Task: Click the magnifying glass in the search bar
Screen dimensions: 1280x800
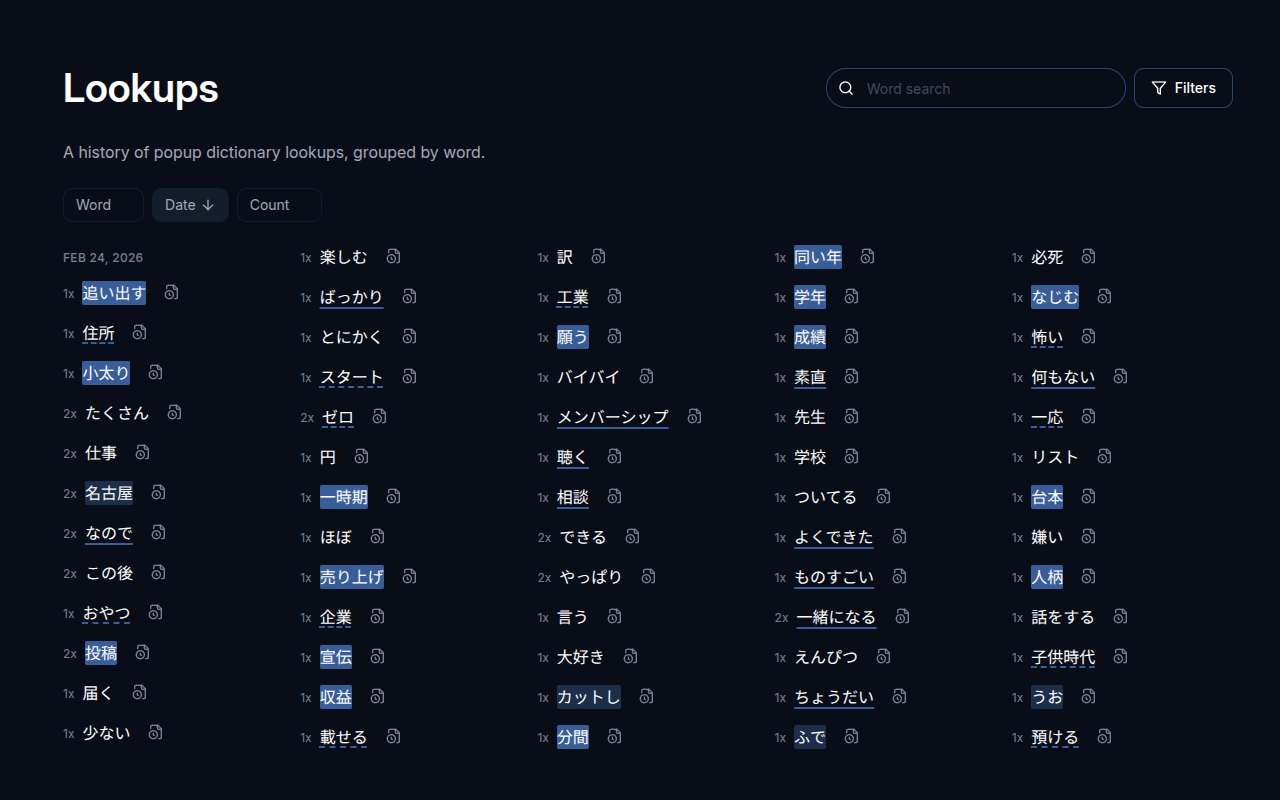Action: click(x=846, y=88)
